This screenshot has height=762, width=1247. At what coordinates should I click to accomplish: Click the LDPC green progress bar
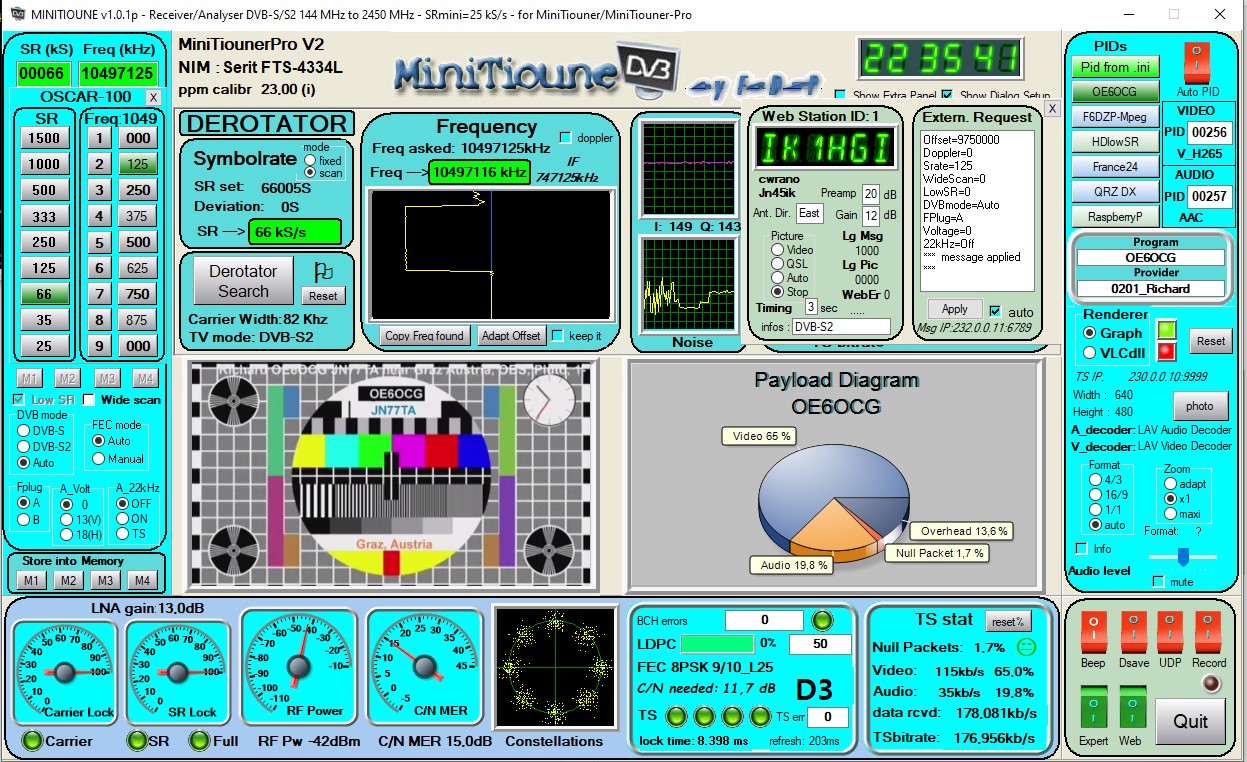pyautogui.click(x=716, y=644)
